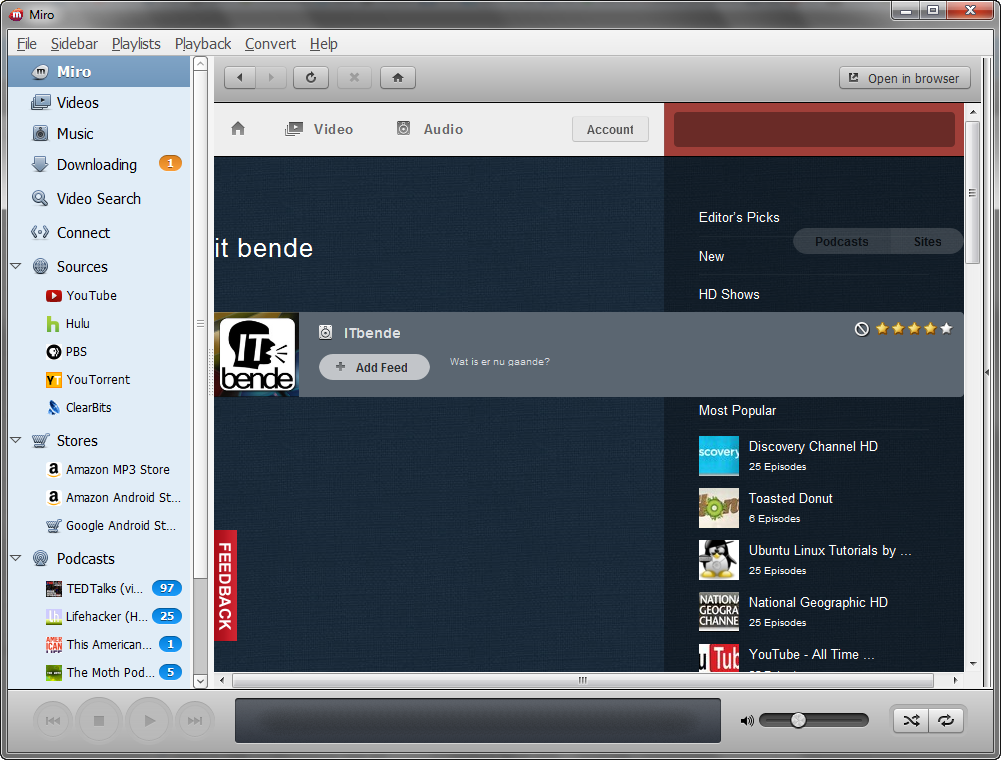1001x760 pixels.
Task: Open the TEDTalks podcast feed
Action: coord(99,588)
